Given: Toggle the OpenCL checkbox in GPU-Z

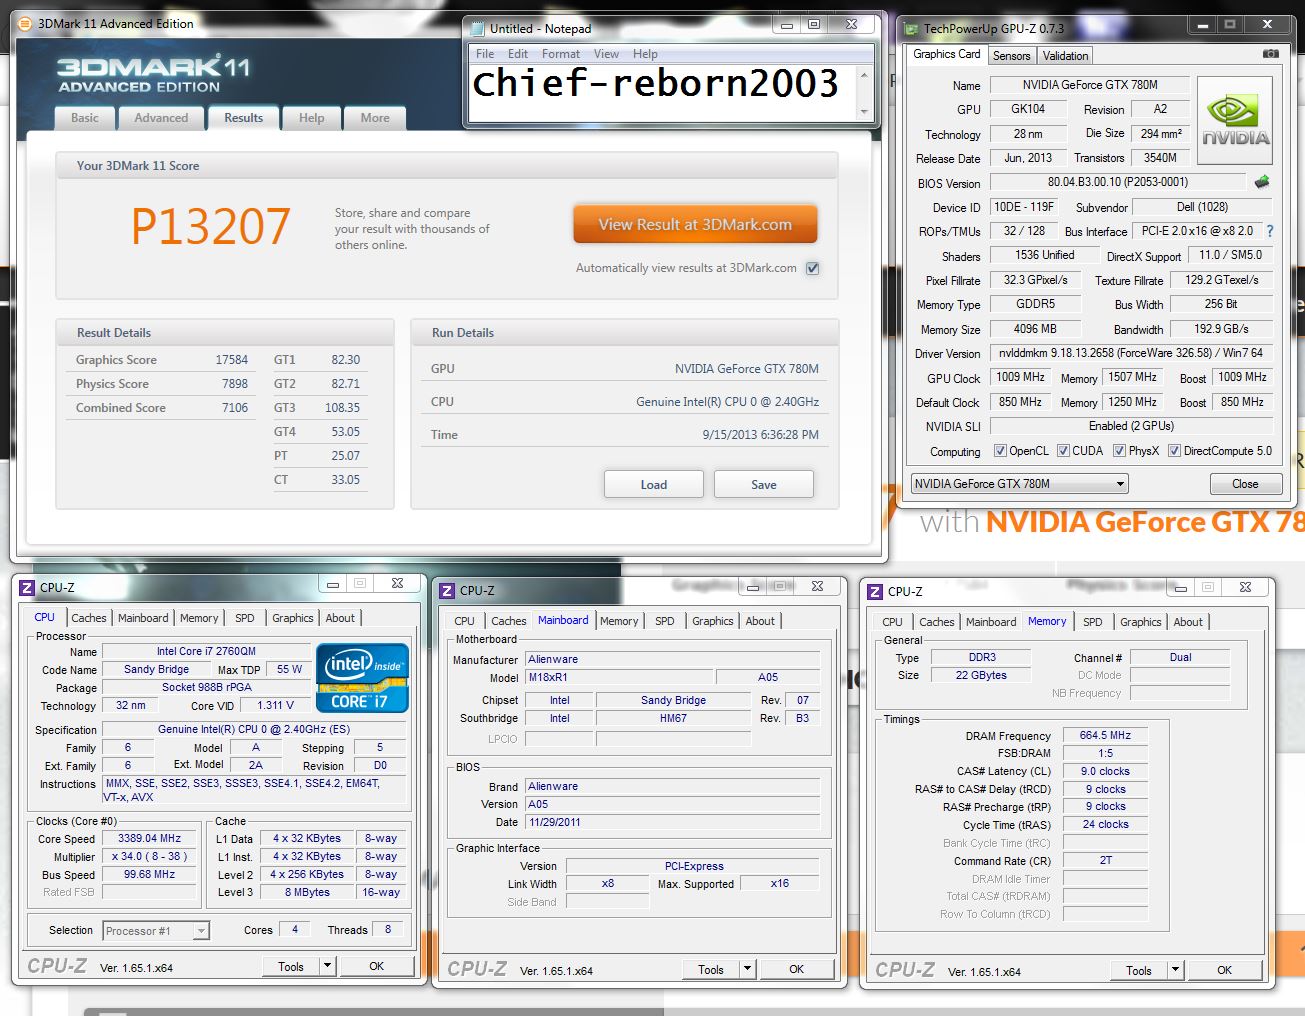Looking at the screenshot, I should pos(1000,451).
